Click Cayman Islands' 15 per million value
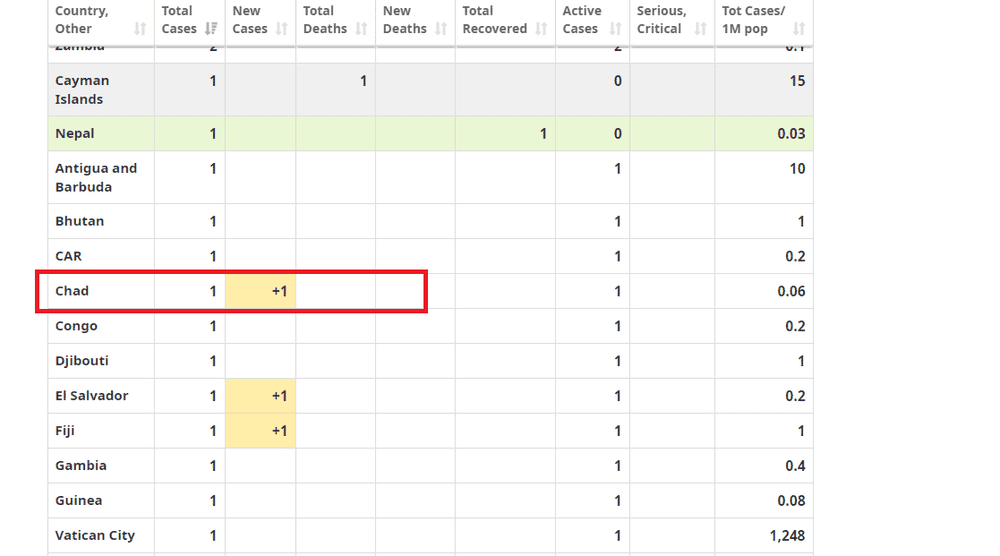Image resolution: width=1000 pixels, height=556 pixels. coord(797,81)
